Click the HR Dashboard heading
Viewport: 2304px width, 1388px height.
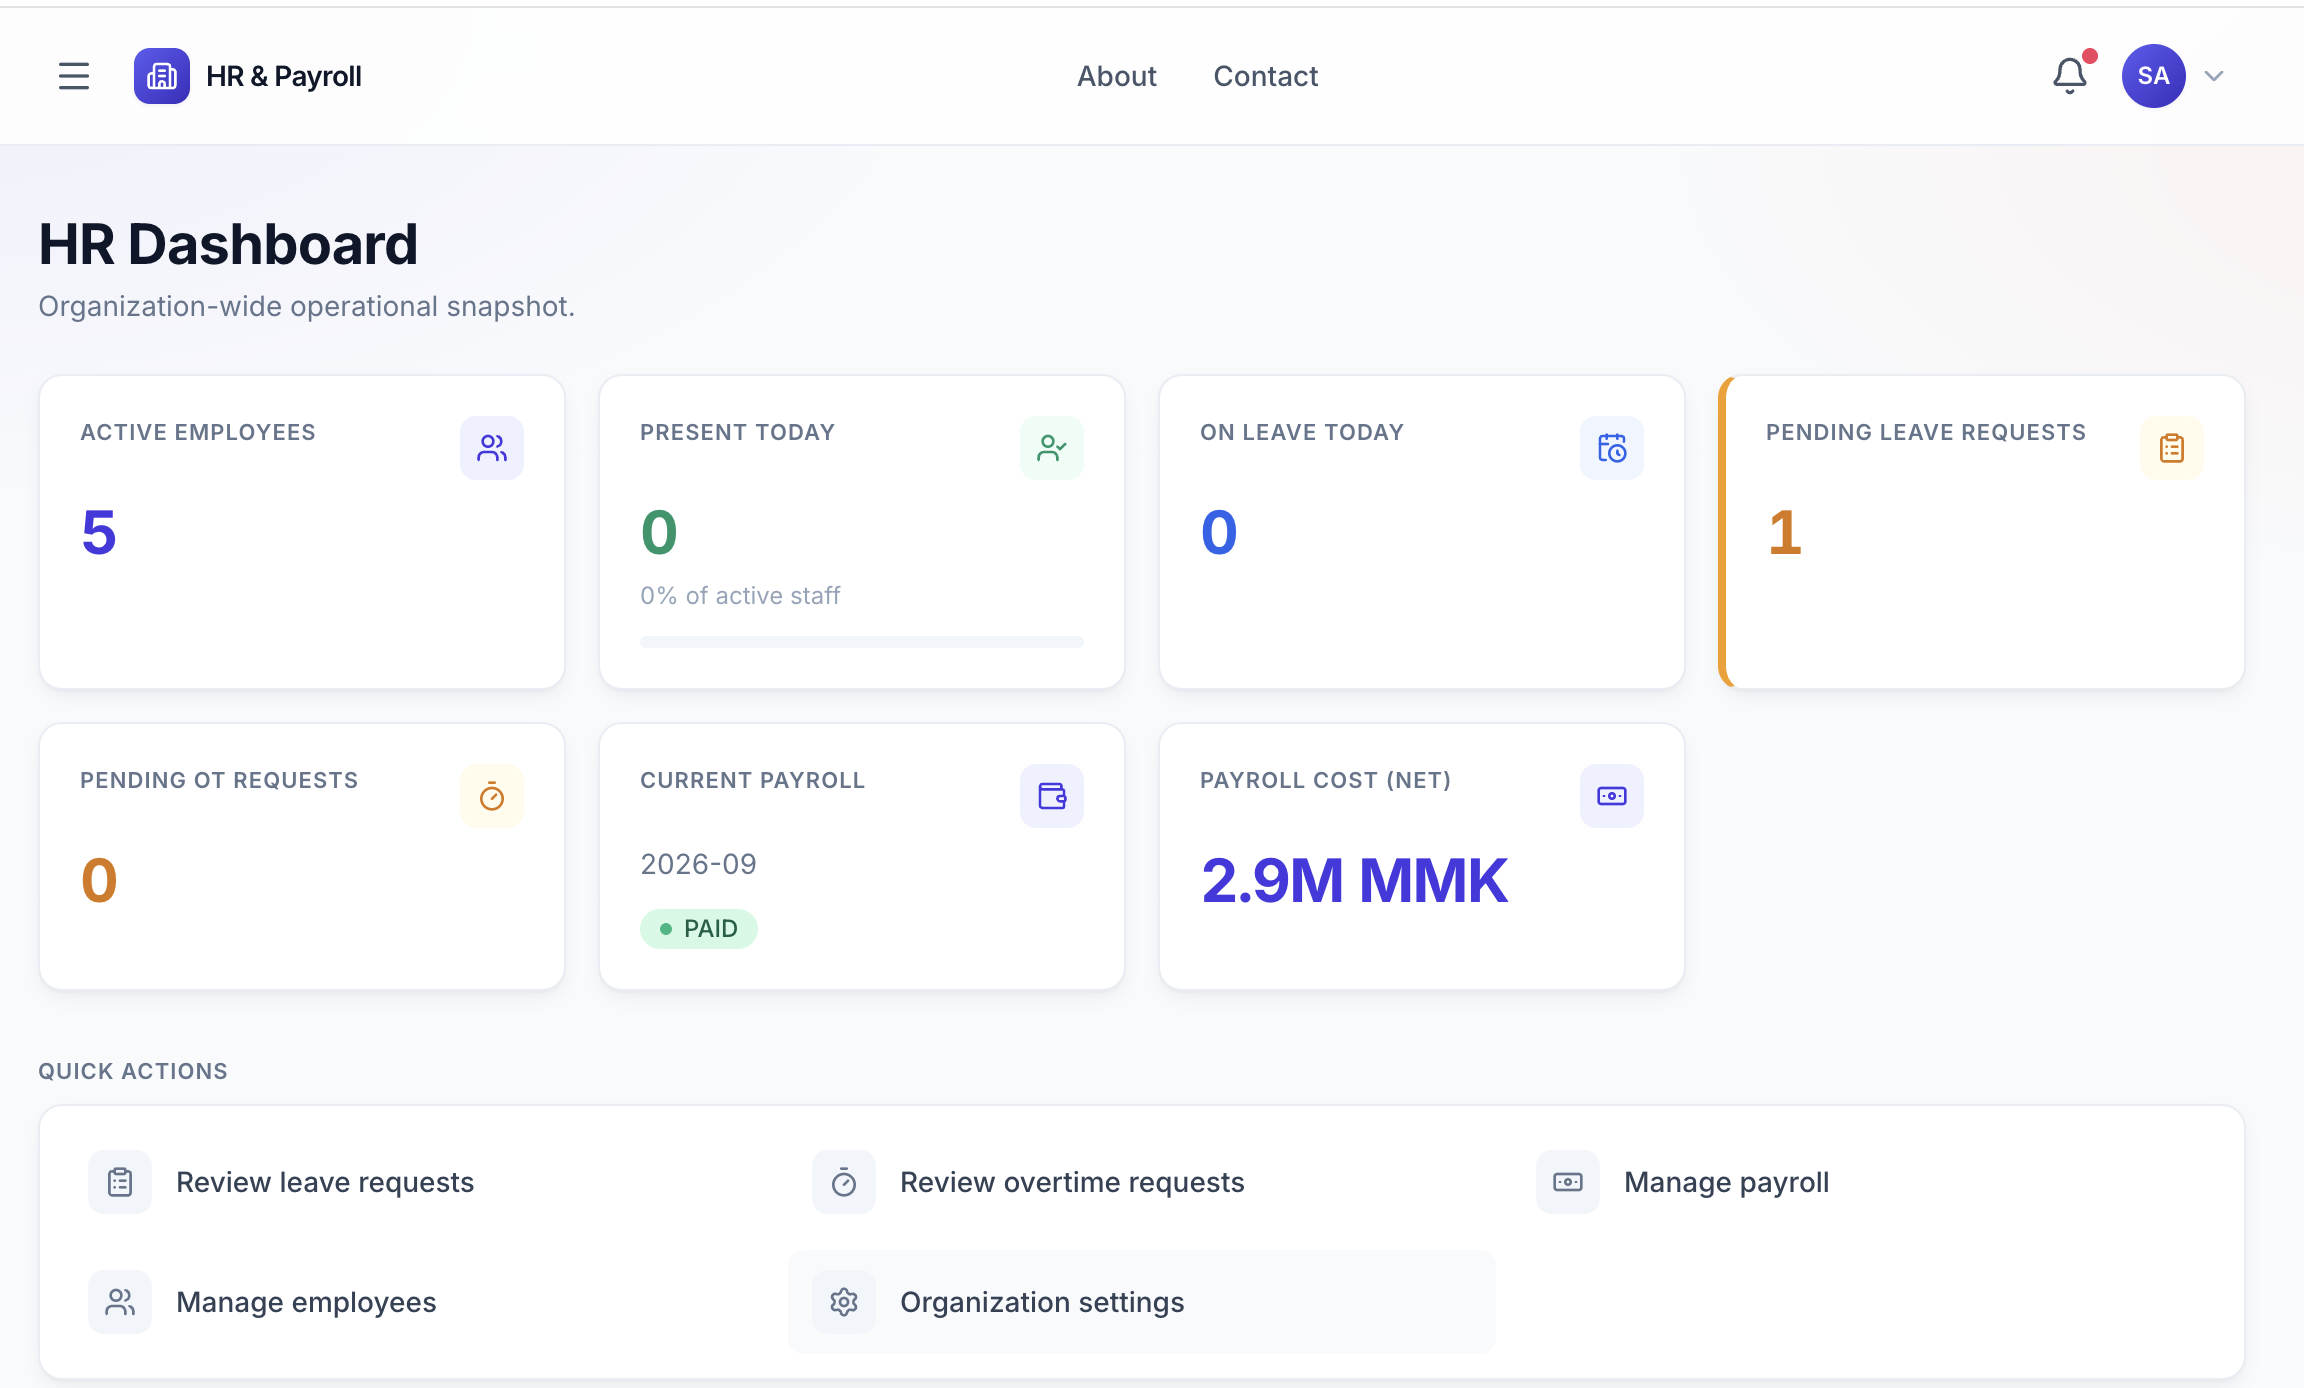pos(228,244)
